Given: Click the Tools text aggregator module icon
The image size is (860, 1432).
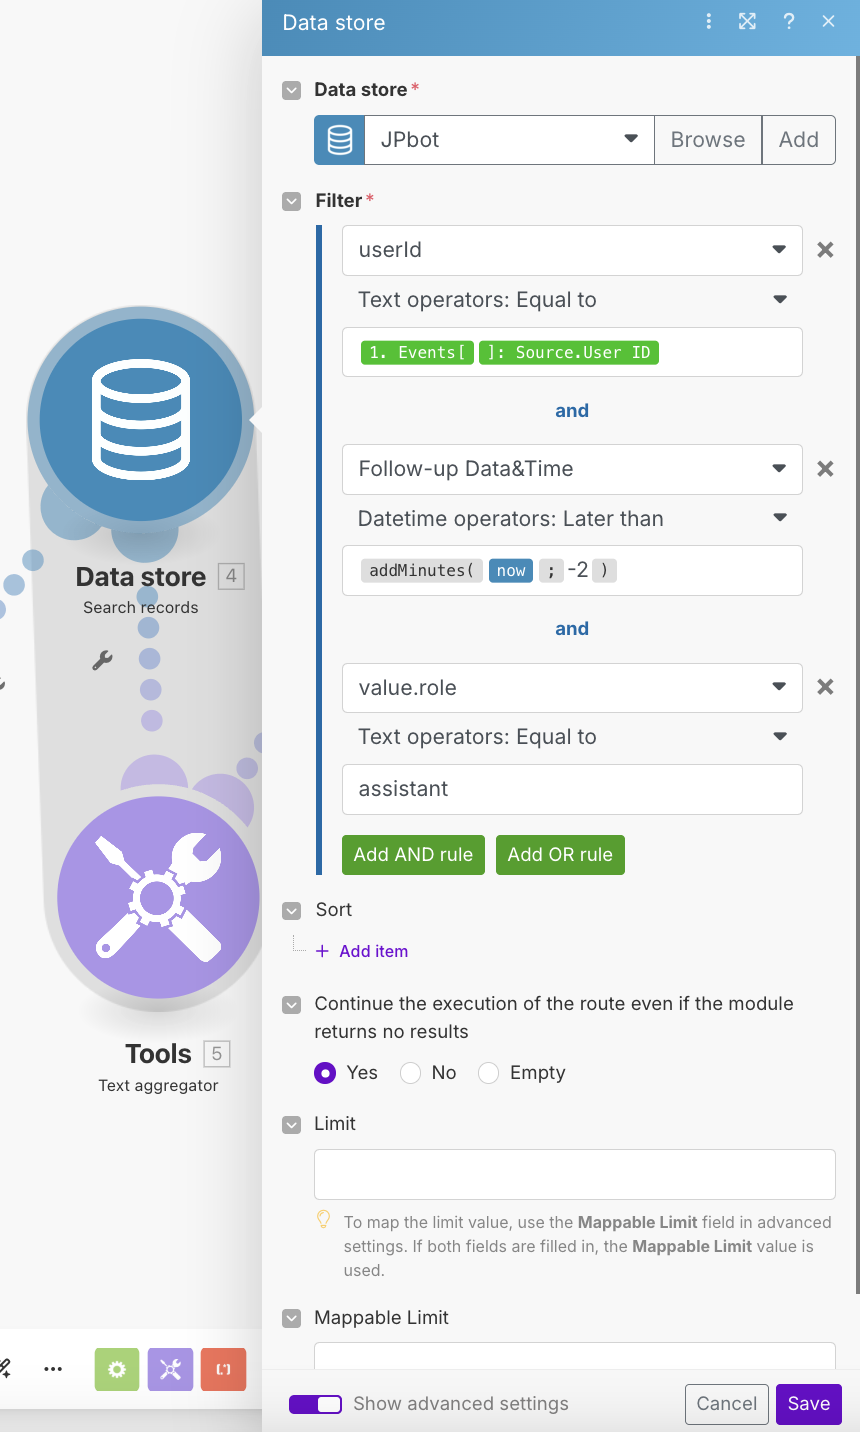Looking at the screenshot, I should (x=158, y=898).
